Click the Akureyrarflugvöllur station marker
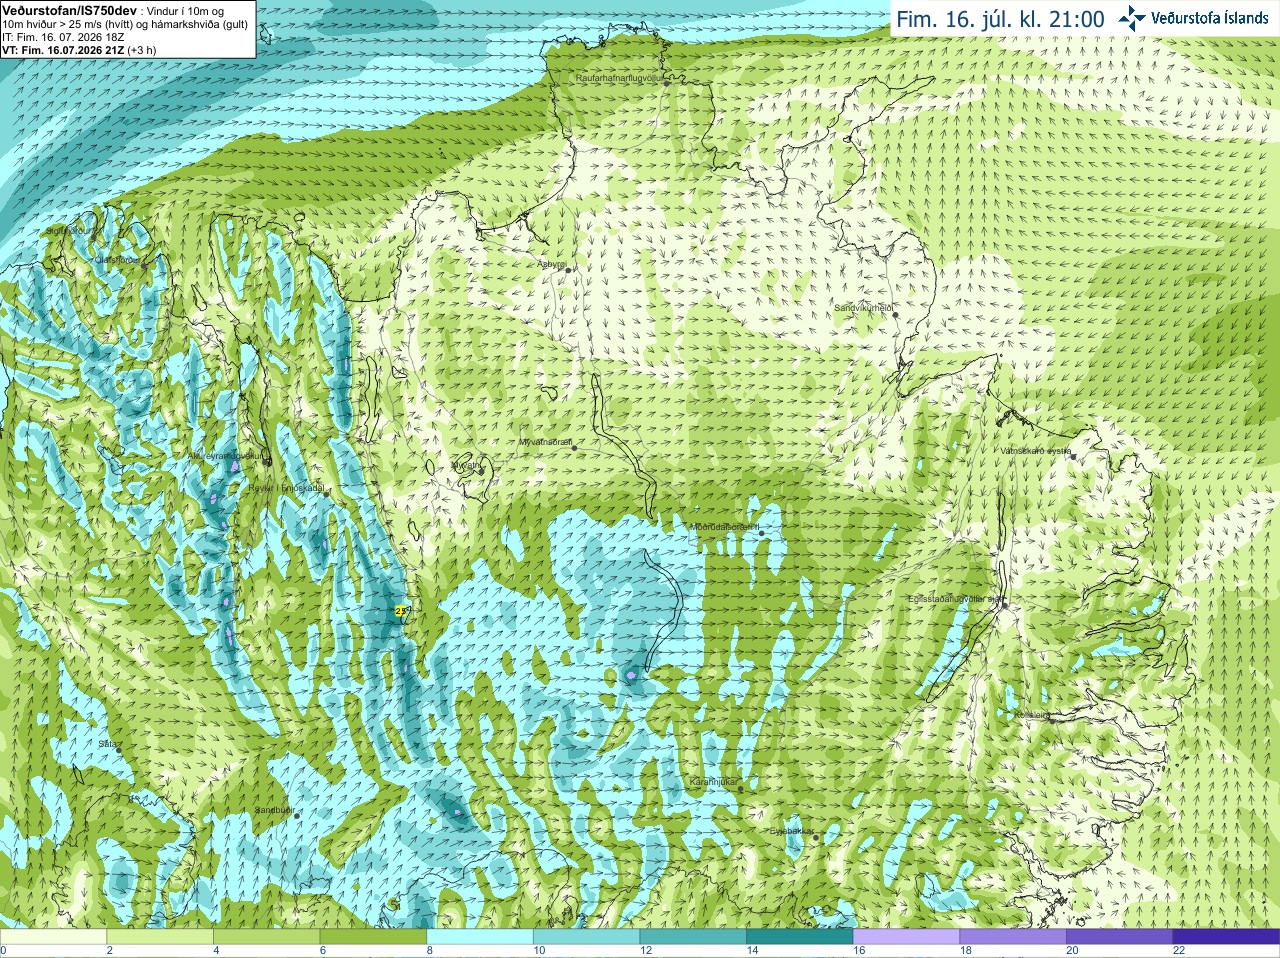The height and width of the screenshot is (958, 1280). [x=267, y=462]
